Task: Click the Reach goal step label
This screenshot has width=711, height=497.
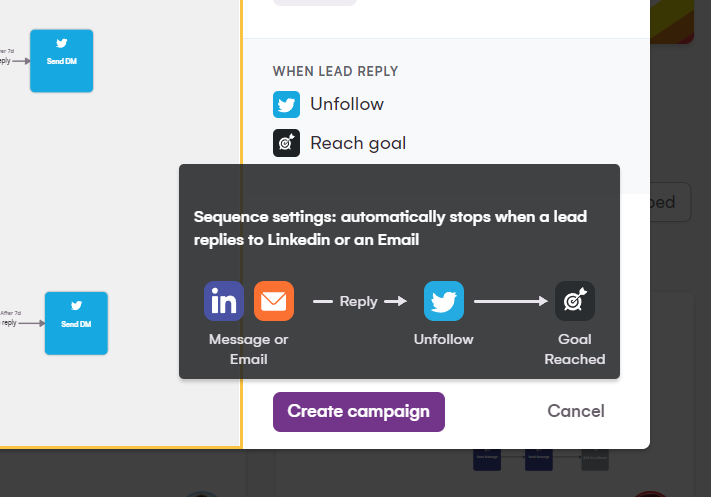Action: point(358,143)
